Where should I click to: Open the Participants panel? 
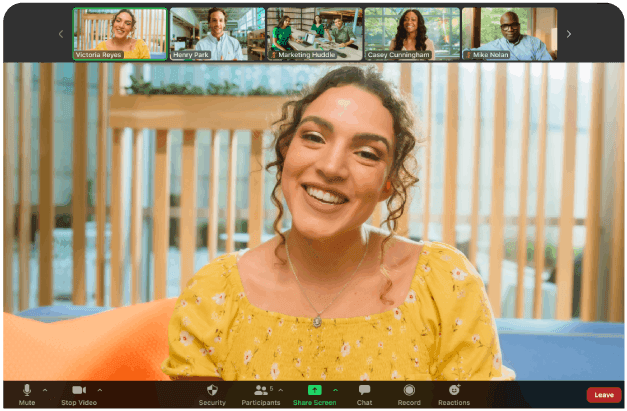coord(261,395)
